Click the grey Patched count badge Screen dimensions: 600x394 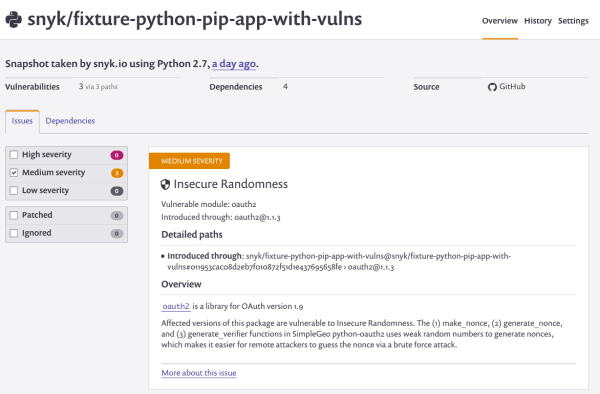click(117, 215)
